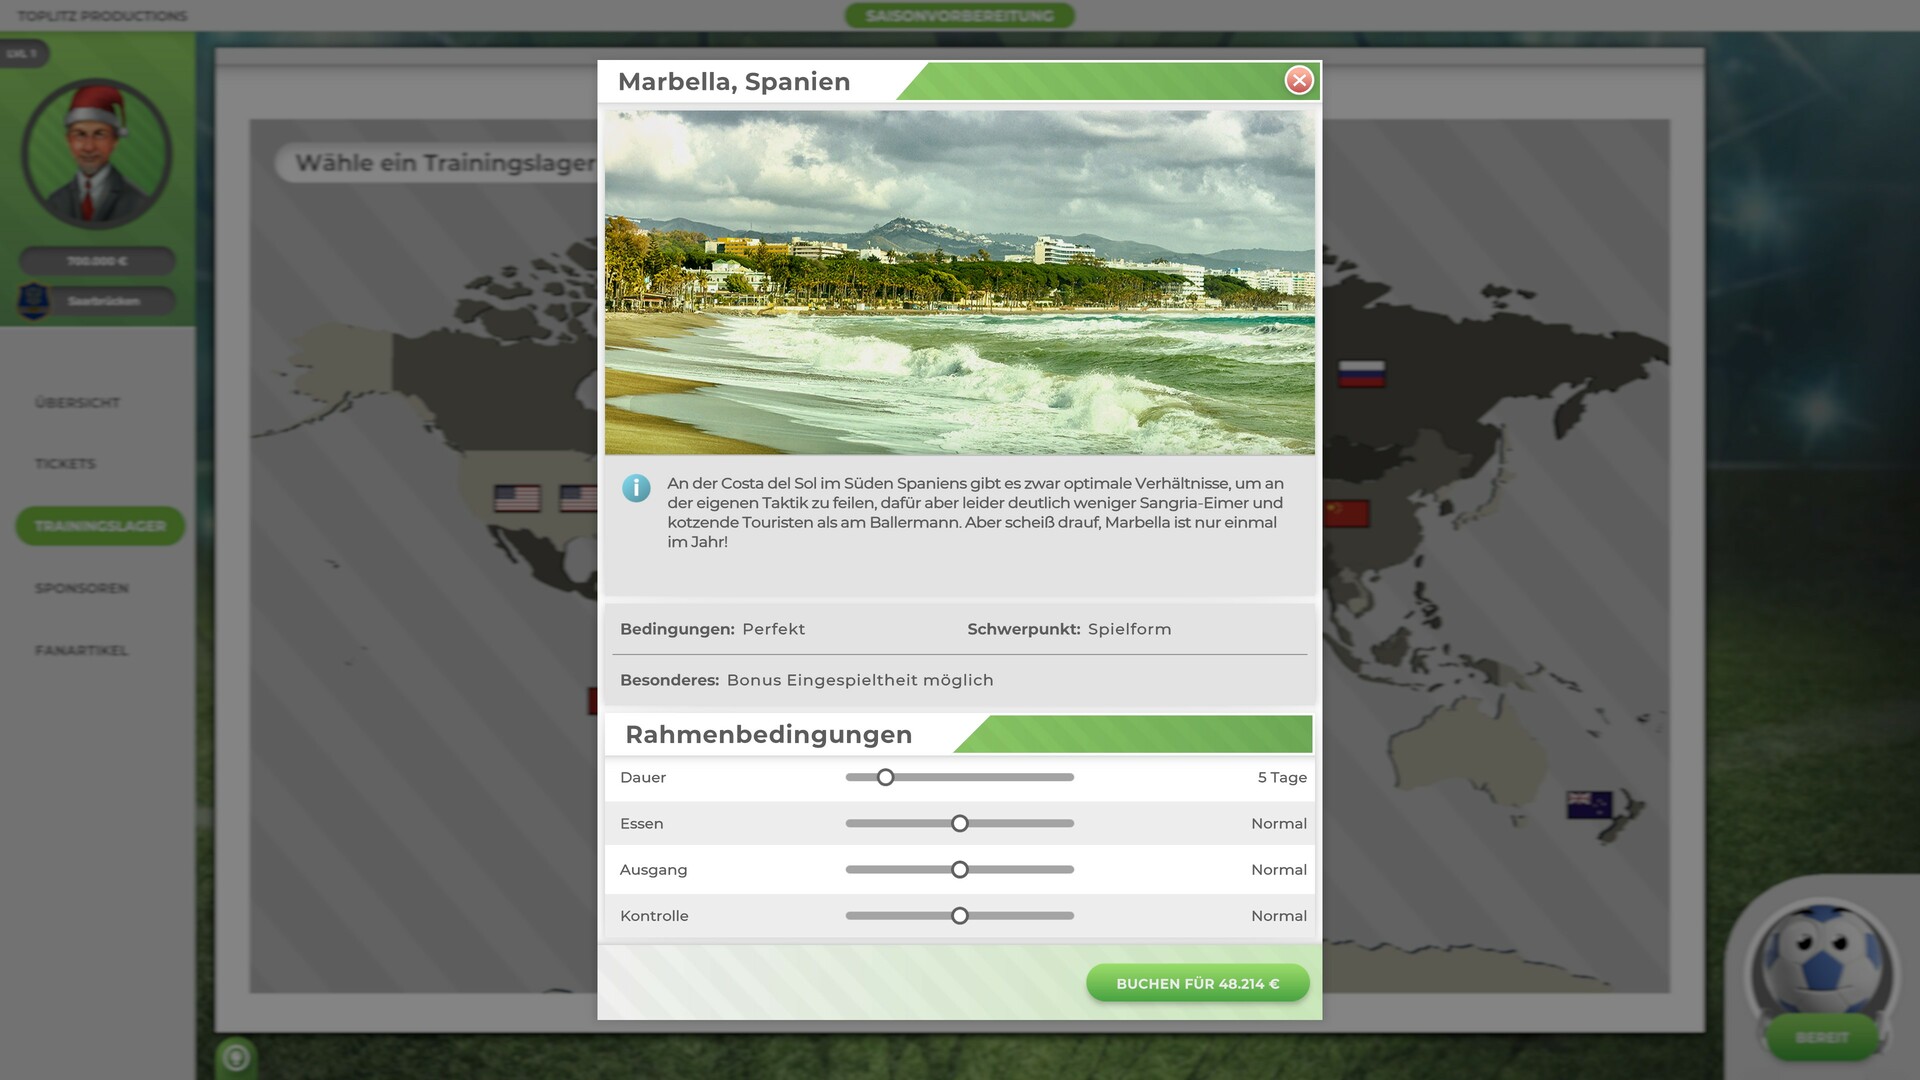Click the Essen slider handle
This screenshot has height=1080, width=1920.
pos(959,824)
